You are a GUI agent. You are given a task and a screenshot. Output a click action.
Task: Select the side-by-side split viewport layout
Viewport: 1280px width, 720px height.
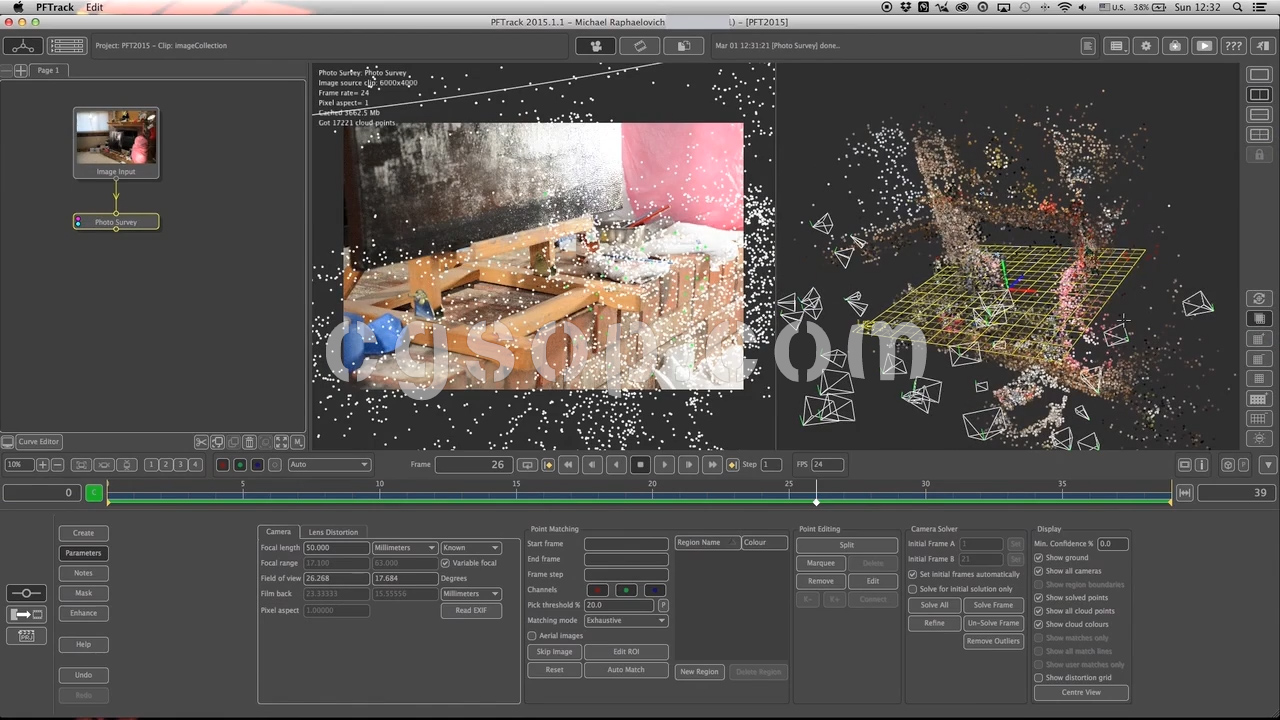point(1259,95)
